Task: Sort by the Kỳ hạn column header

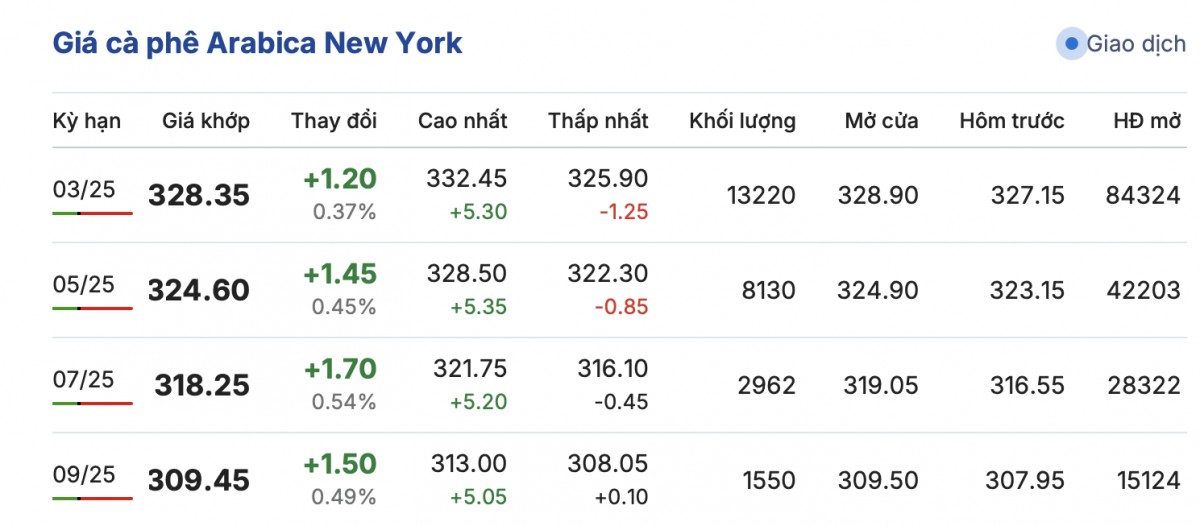Action: tap(87, 121)
